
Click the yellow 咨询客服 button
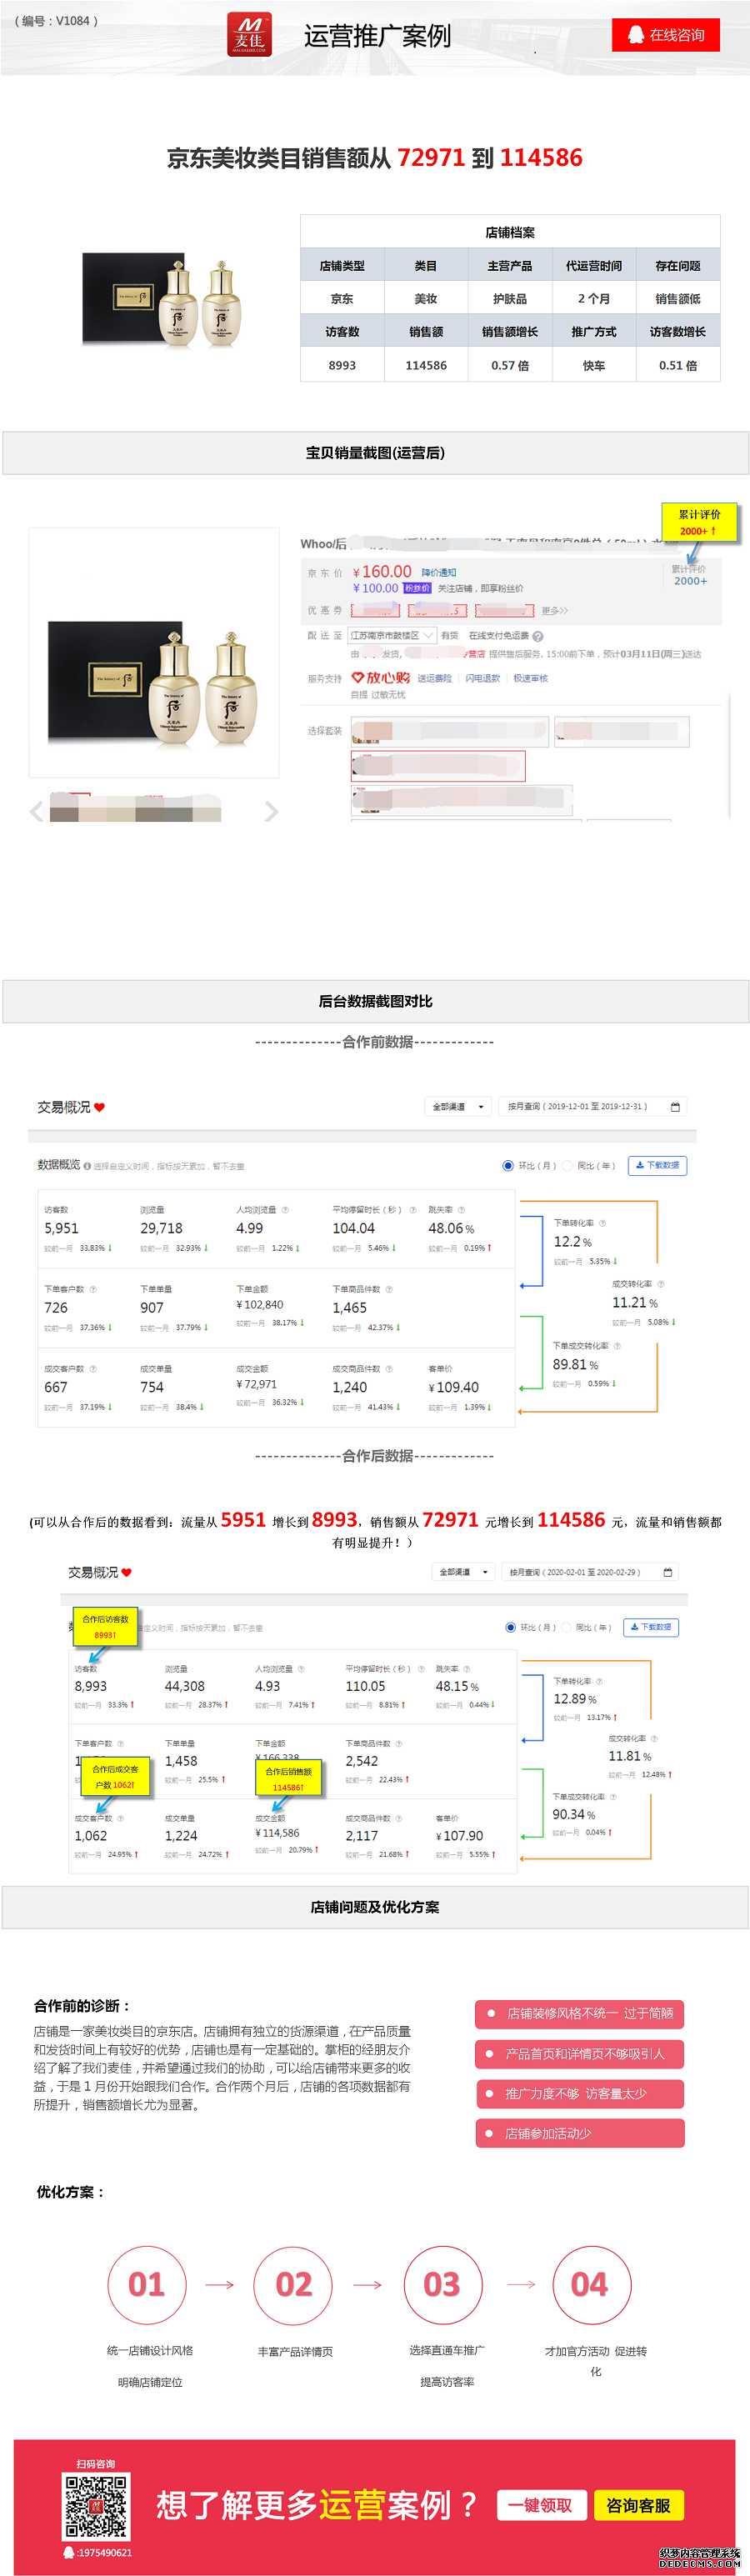pyautogui.click(x=638, y=2504)
